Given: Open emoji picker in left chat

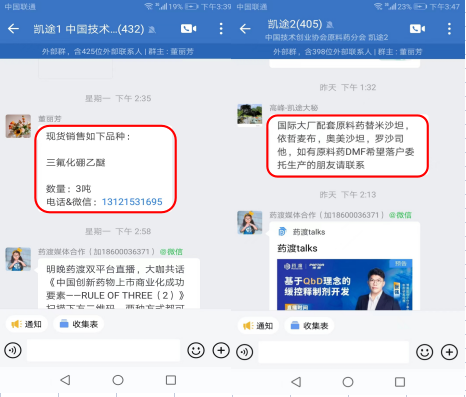Looking at the screenshot, I should pos(196,350).
